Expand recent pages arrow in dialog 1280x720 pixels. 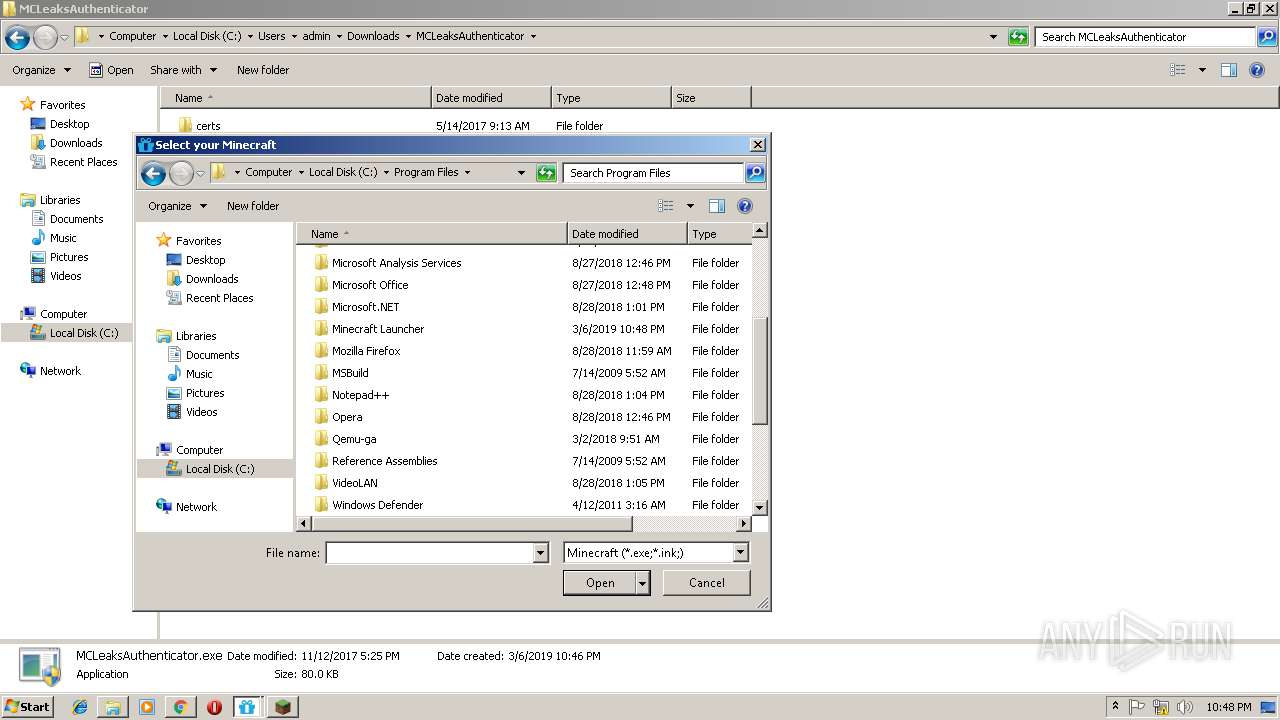(200, 174)
